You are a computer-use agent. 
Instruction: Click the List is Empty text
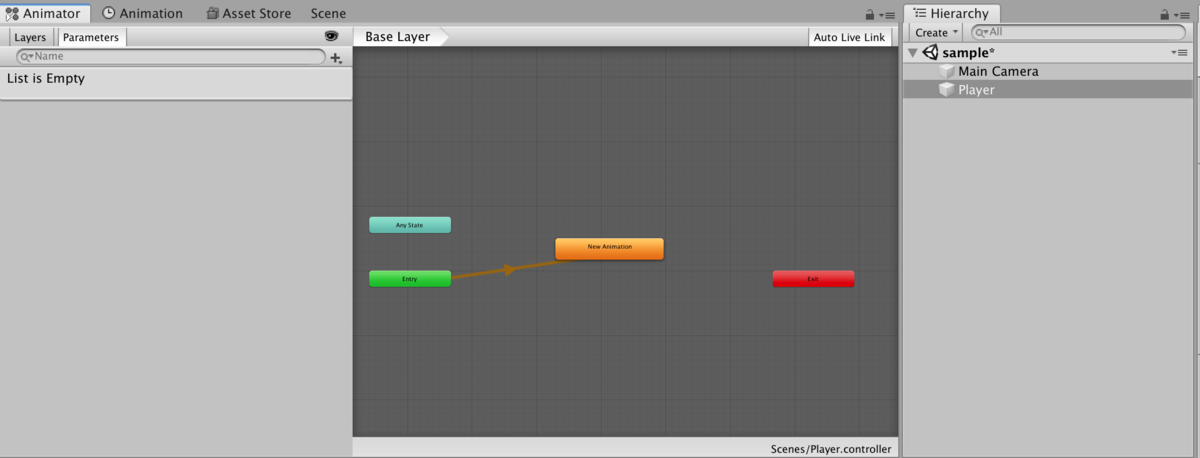[46, 78]
